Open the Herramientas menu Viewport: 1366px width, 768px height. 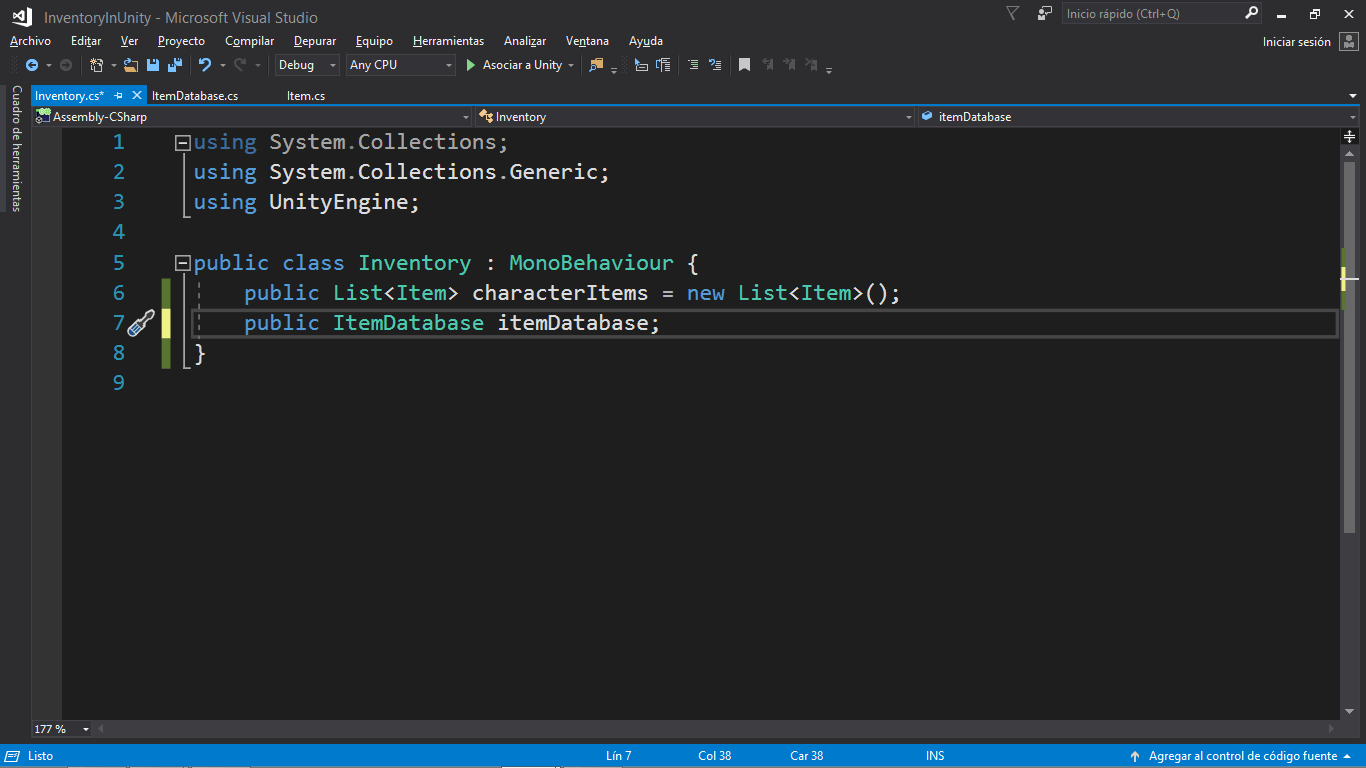(448, 41)
